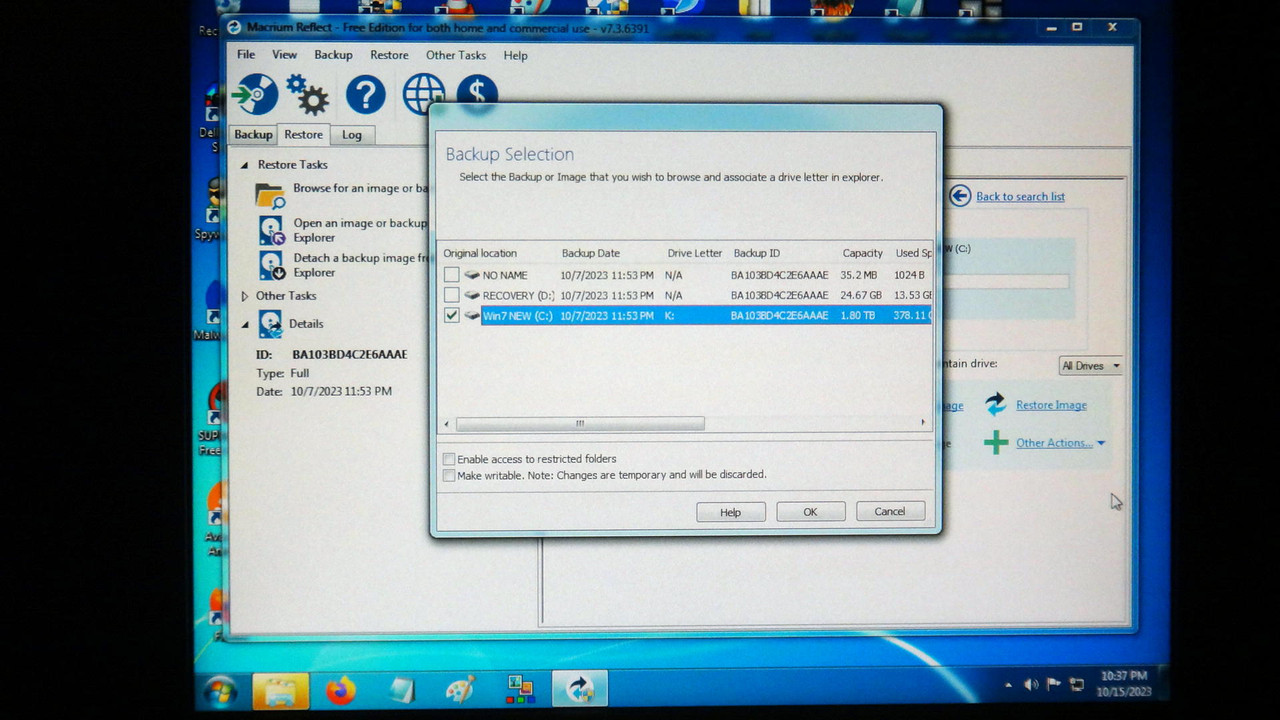Image resolution: width=1280 pixels, height=720 pixels.
Task: Open the Other Tasks menu
Action: (456, 55)
